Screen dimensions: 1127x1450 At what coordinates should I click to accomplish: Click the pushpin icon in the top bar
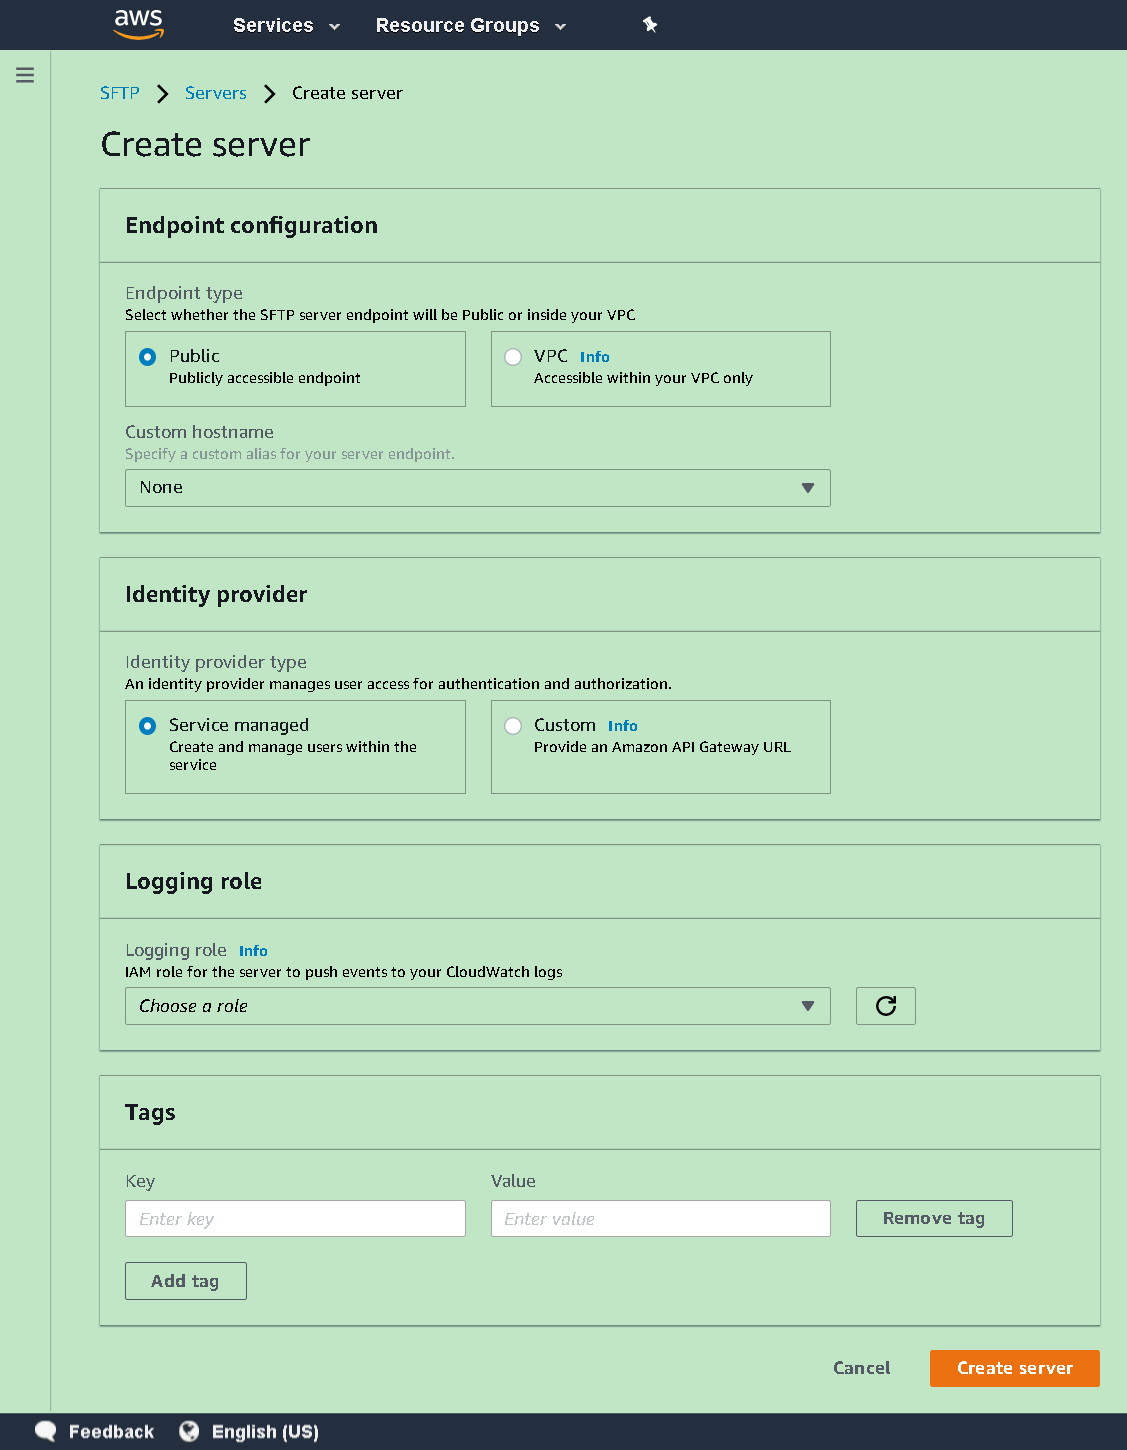tap(649, 24)
